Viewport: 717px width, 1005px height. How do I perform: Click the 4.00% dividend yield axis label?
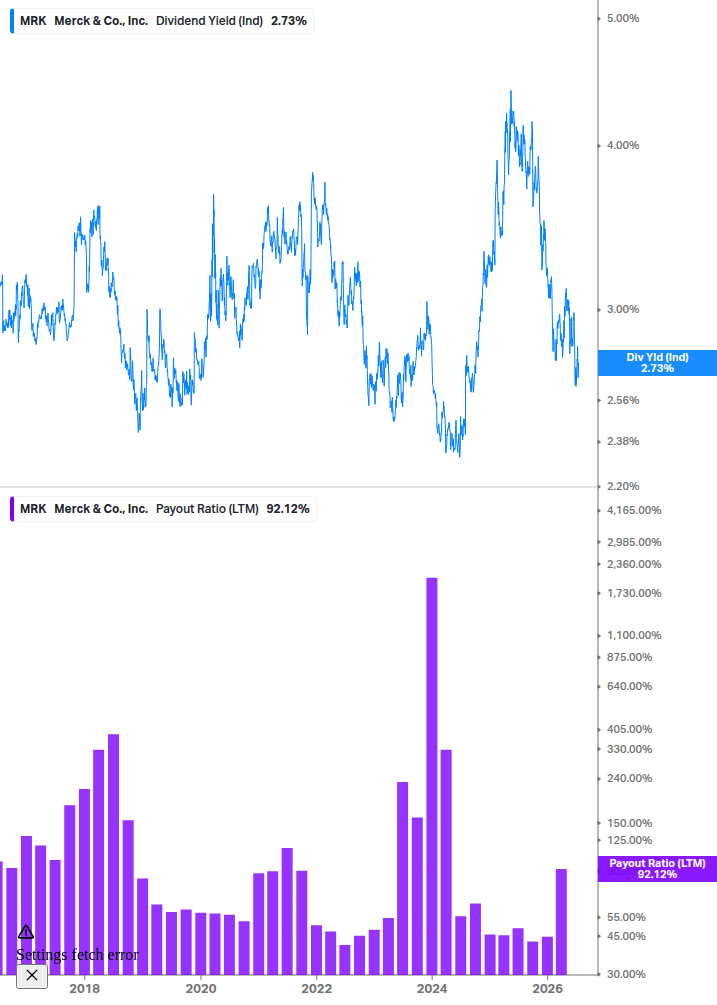(x=623, y=145)
